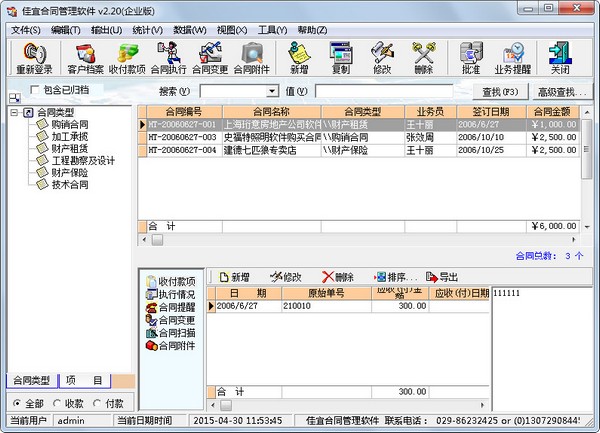Click the 高级查找 button
This screenshot has width=600, height=433.
click(x=562, y=92)
